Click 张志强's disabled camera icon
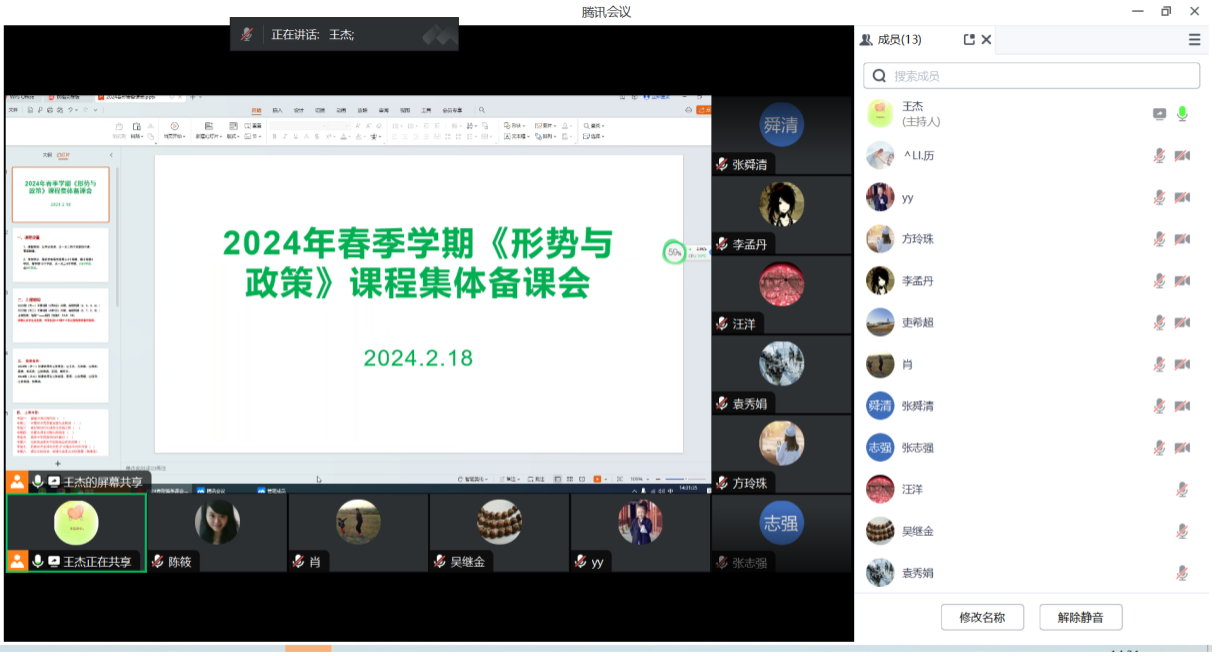Image resolution: width=1216 pixels, height=656 pixels. pos(1182,448)
